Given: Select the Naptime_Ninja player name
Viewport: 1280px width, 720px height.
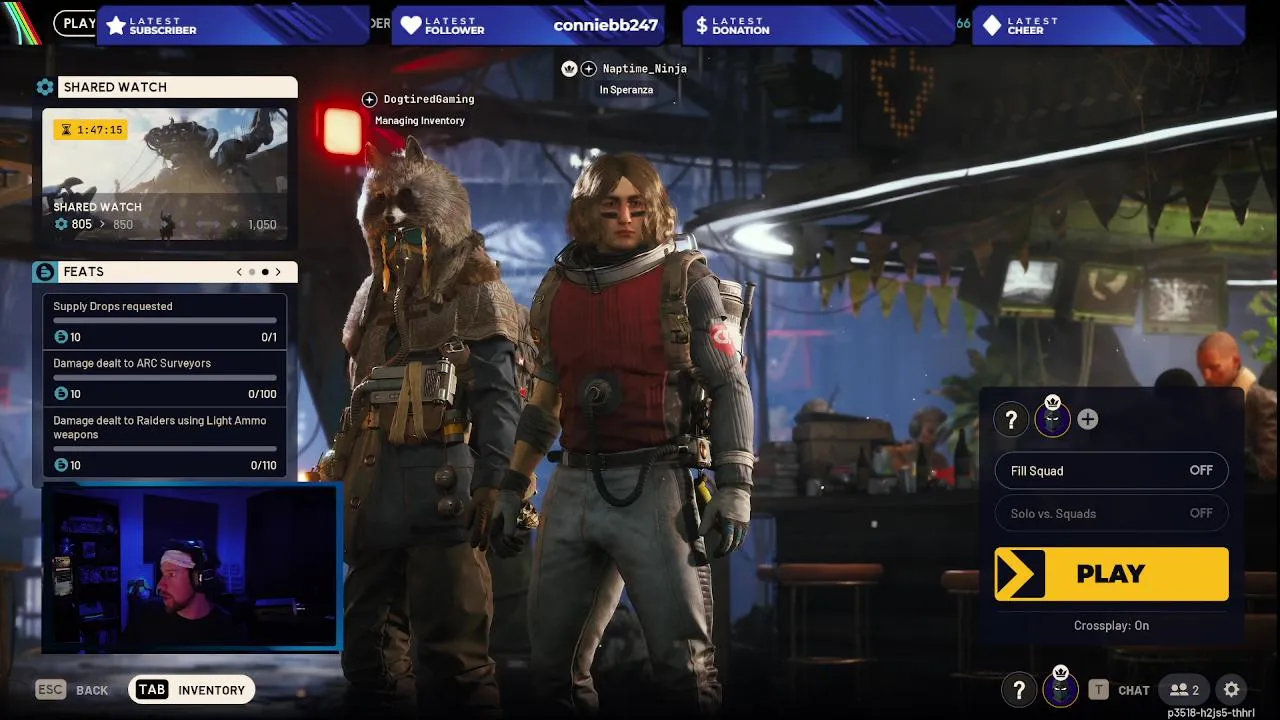Looking at the screenshot, I should 645,69.
